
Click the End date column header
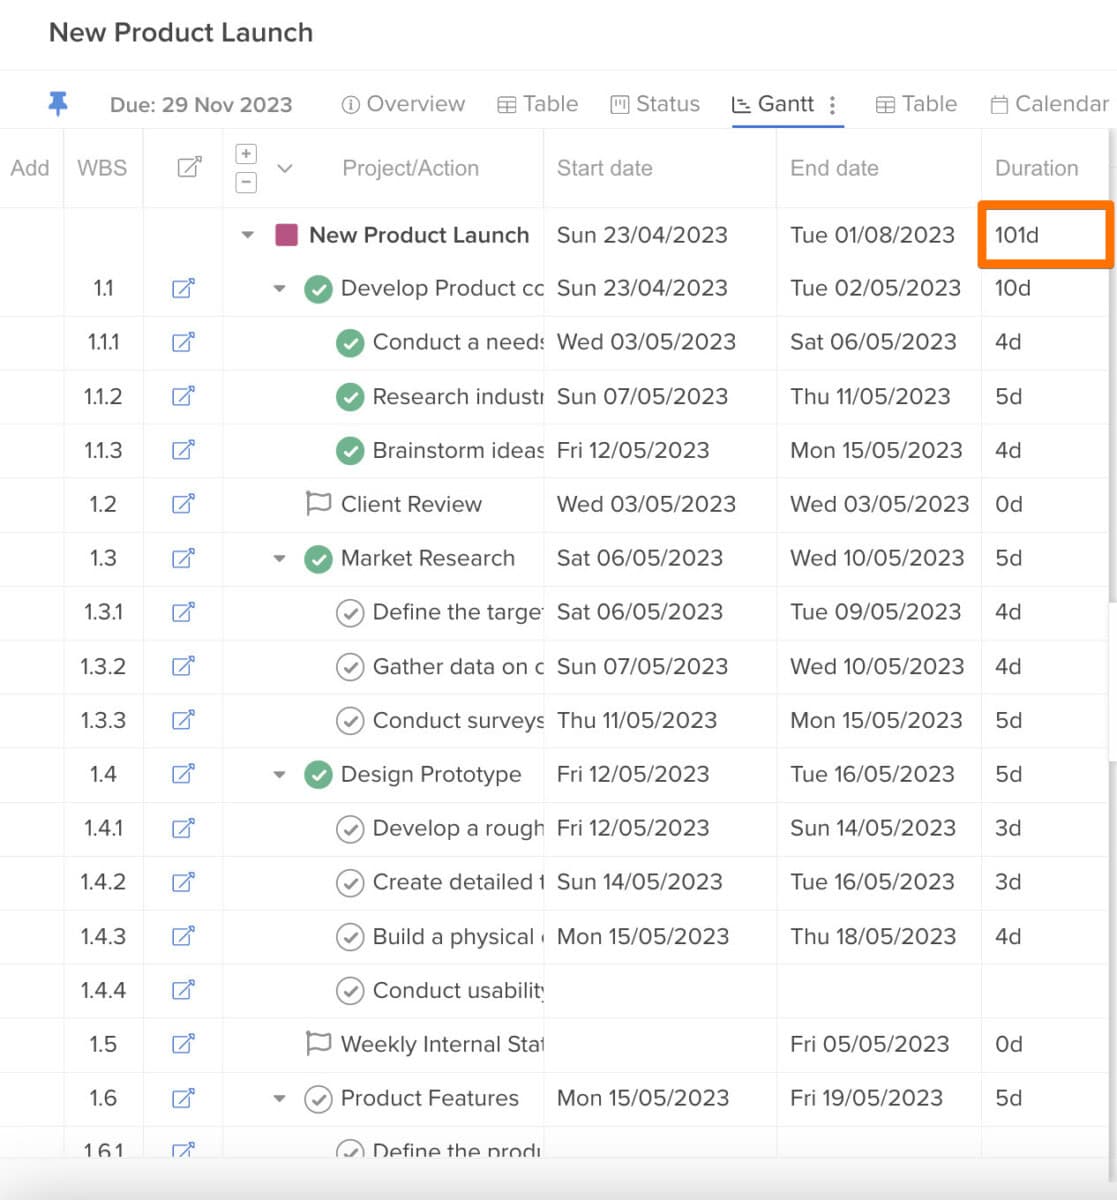point(835,168)
